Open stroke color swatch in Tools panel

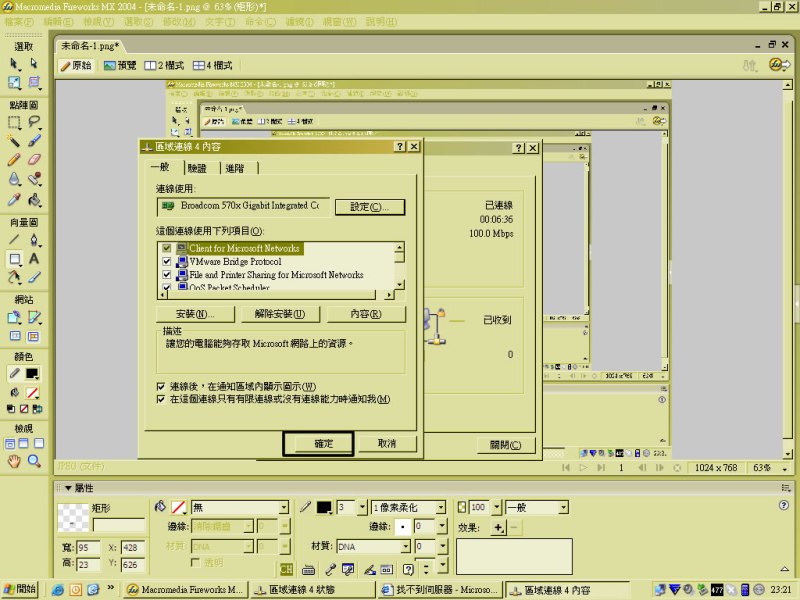32,374
